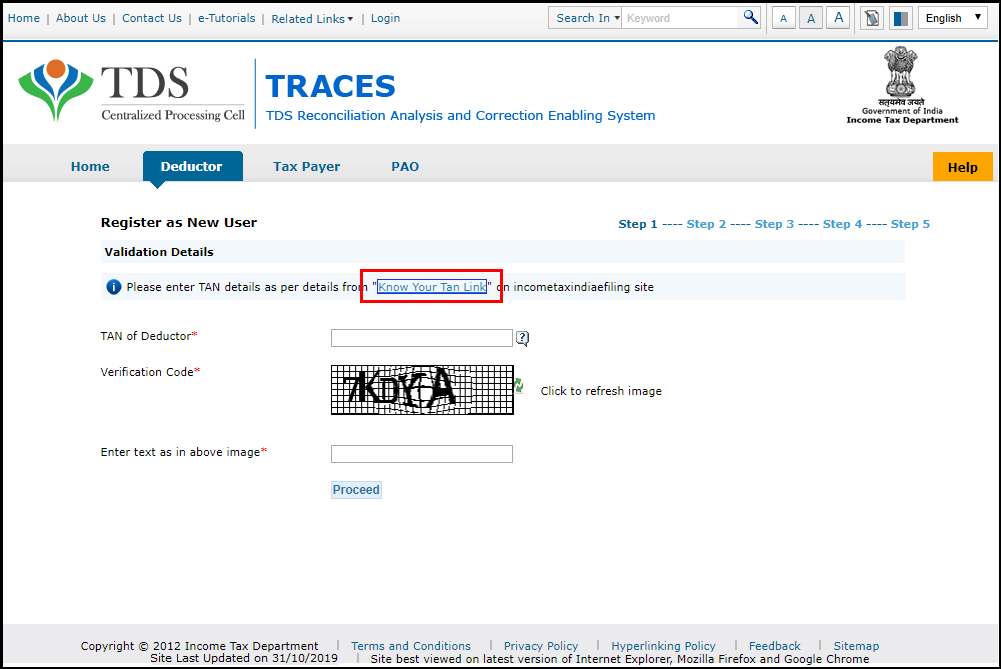This screenshot has height=669, width=1001.
Task: Refresh the captcha using the green arrows icon
Action: 521,385
